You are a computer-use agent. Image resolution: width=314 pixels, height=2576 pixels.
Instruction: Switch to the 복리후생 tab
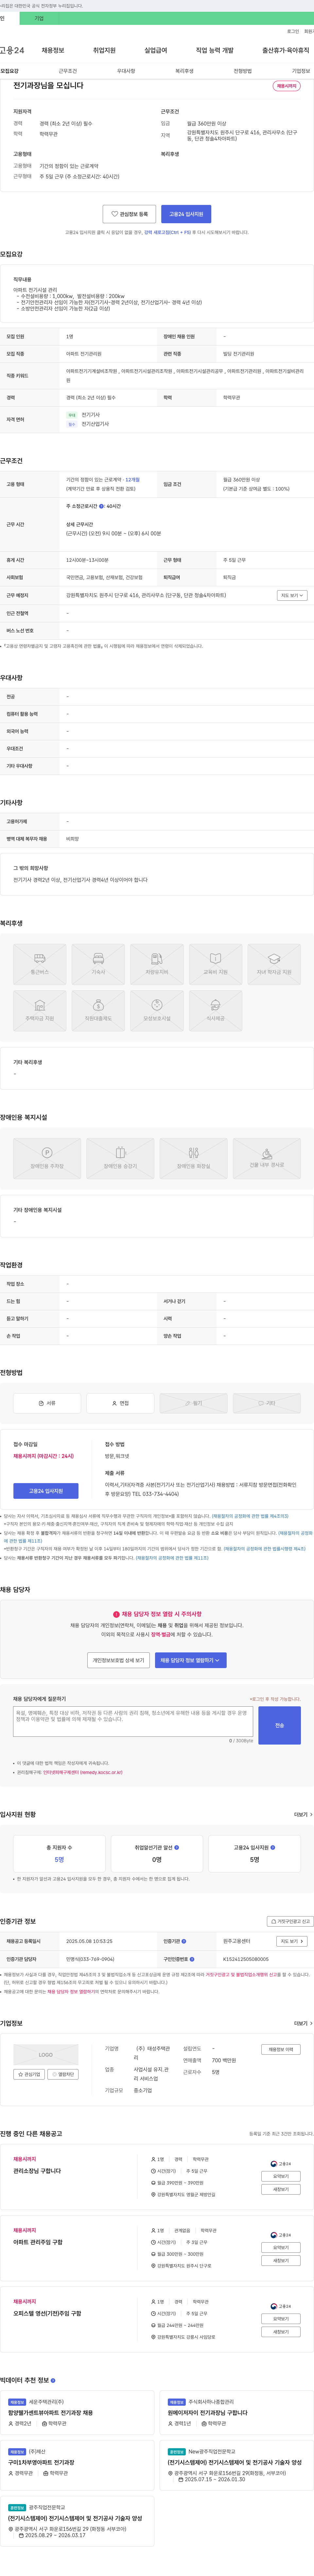pos(184,71)
